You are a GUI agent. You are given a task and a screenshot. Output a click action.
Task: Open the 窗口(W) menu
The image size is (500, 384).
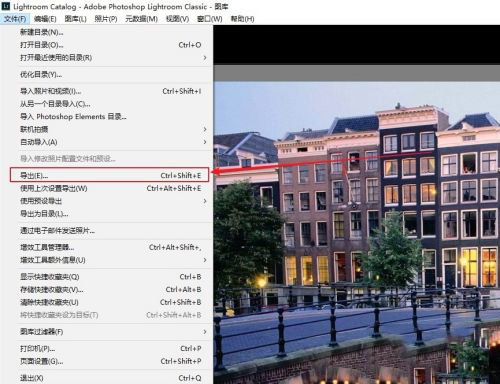pyautogui.click(x=209, y=19)
